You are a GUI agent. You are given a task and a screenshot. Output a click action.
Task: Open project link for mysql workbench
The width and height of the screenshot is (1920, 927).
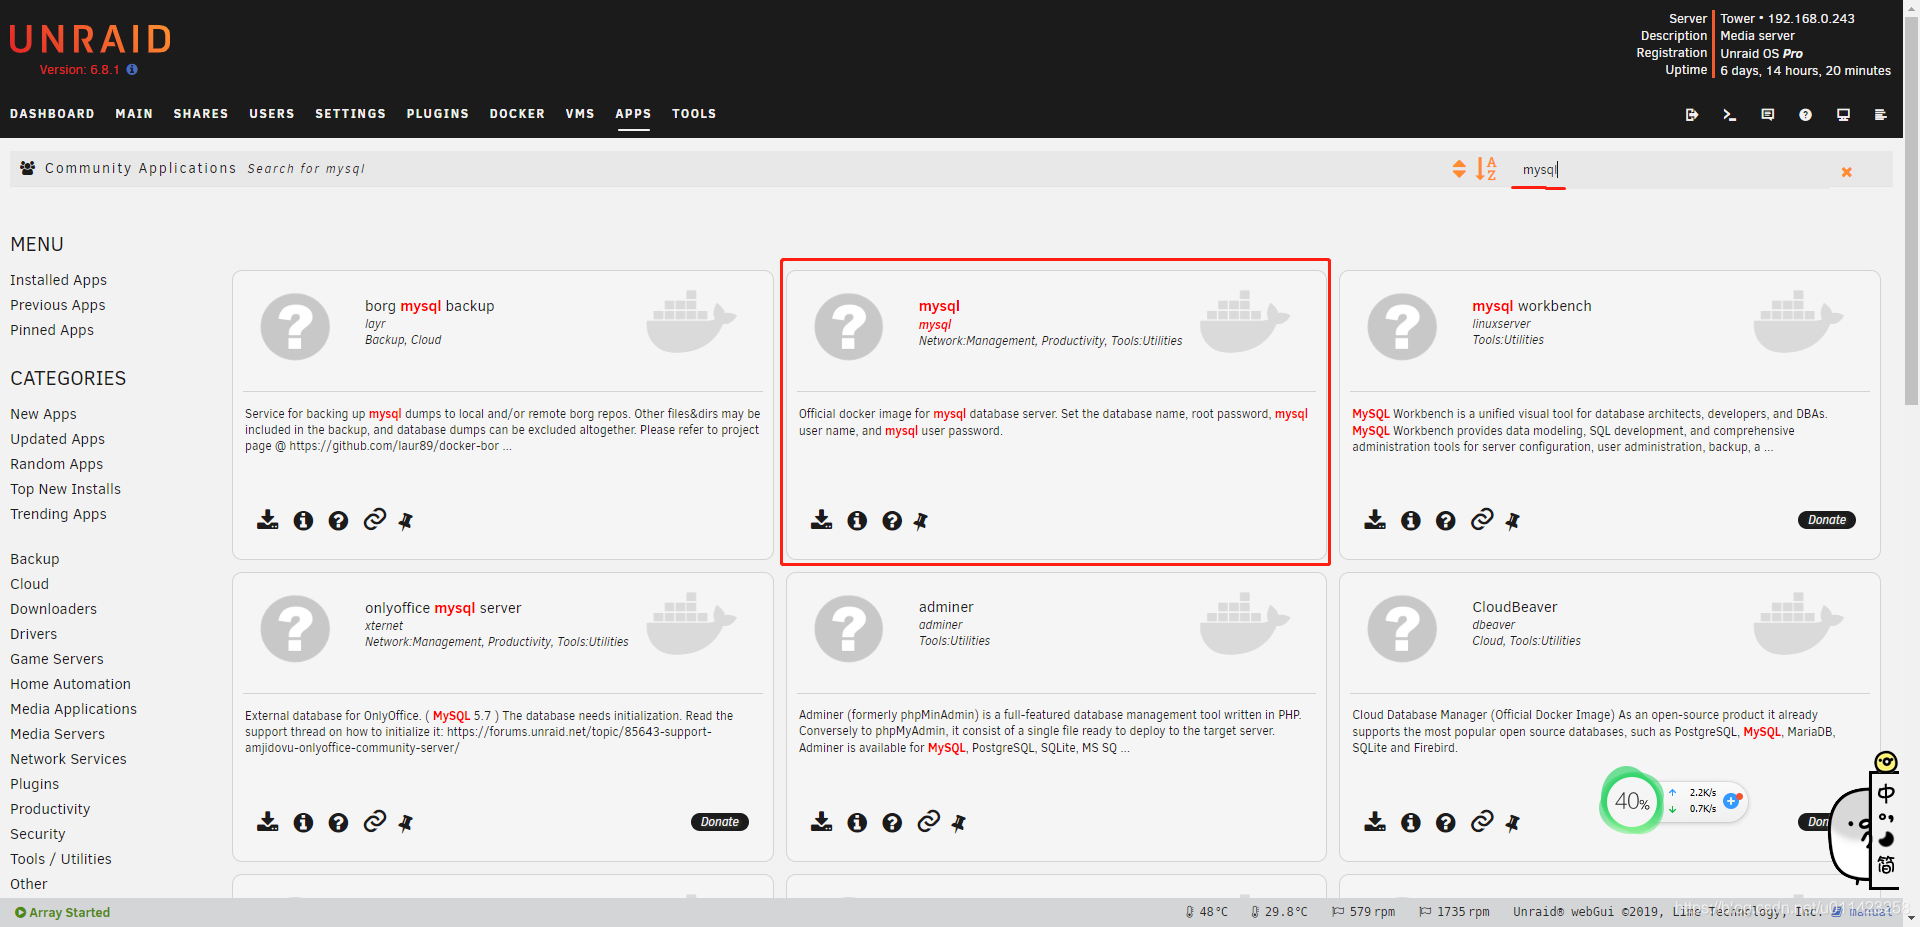[x=1482, y=519]
